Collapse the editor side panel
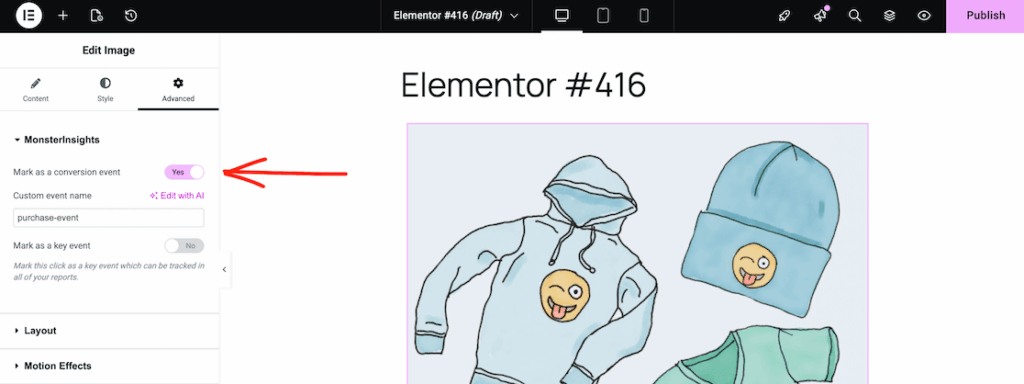 point(225,269)
